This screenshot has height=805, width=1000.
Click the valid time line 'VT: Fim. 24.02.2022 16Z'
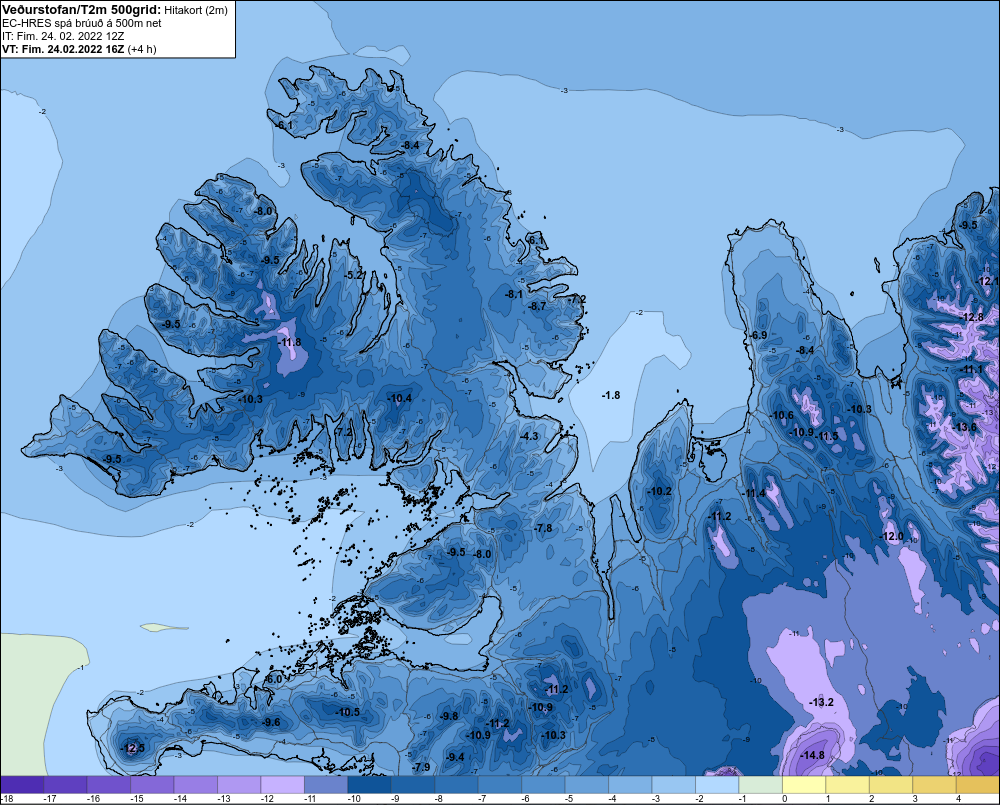point(63,49)
